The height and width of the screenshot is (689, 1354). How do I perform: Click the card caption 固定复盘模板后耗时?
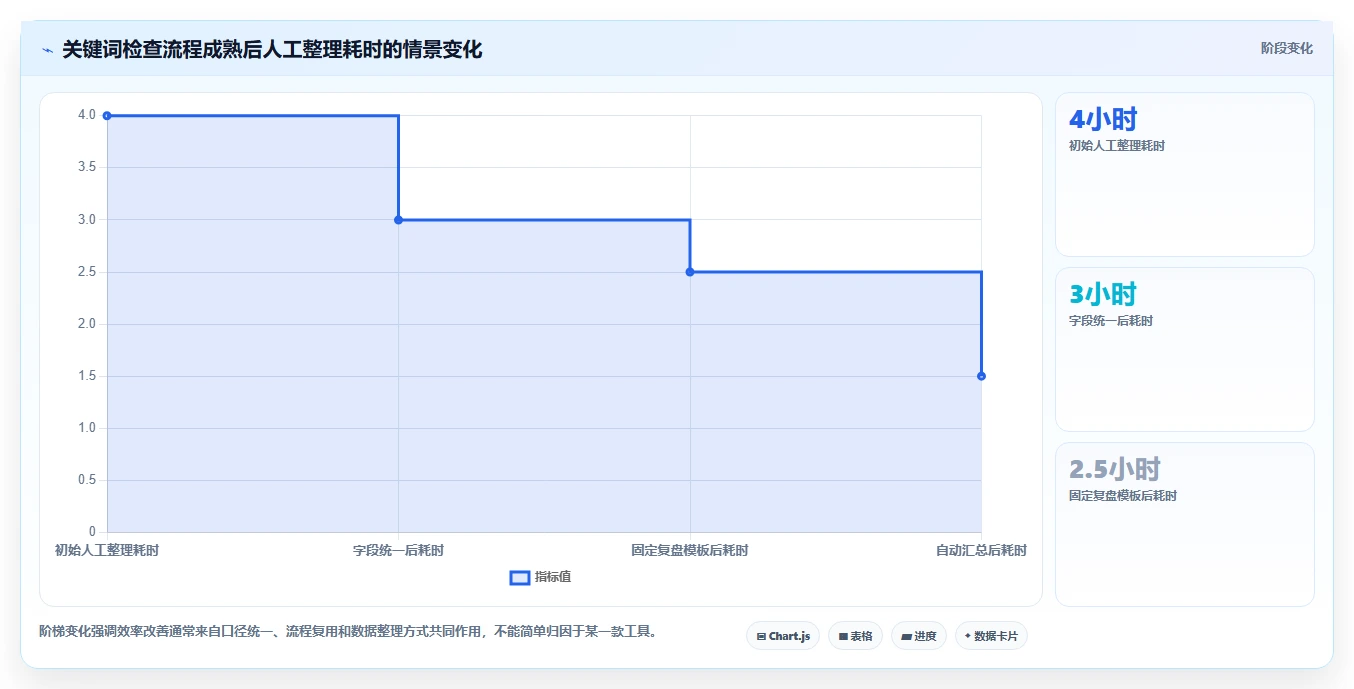[1123, 496]
